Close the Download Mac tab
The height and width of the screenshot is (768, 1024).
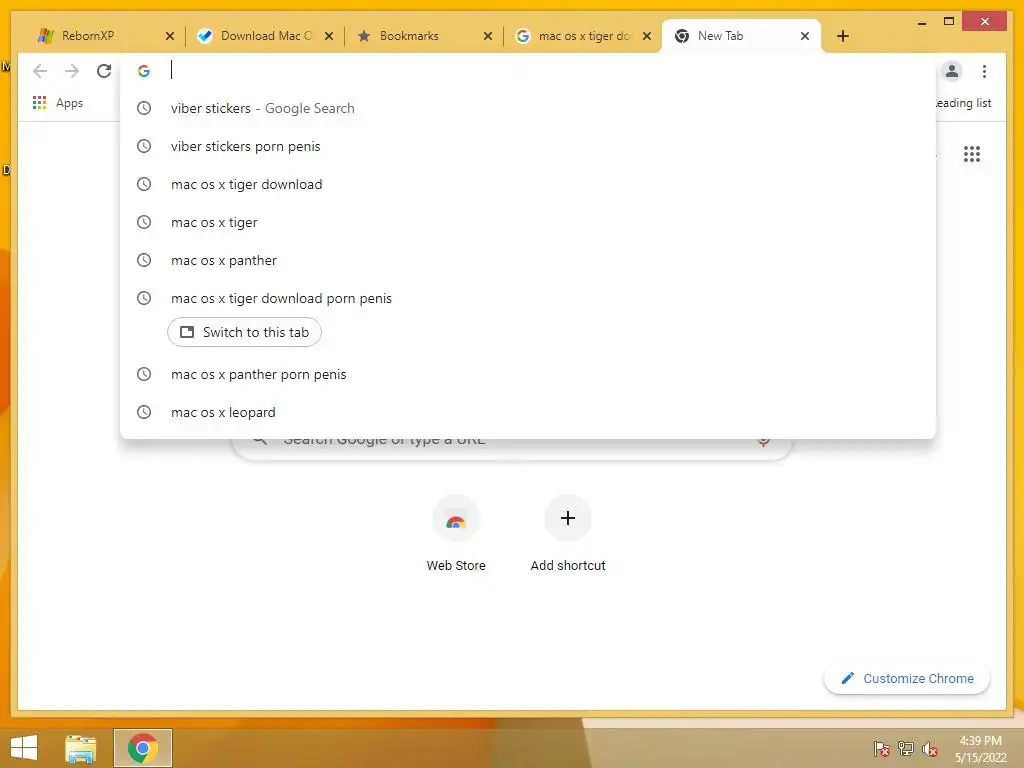click(x=329, y=36)
